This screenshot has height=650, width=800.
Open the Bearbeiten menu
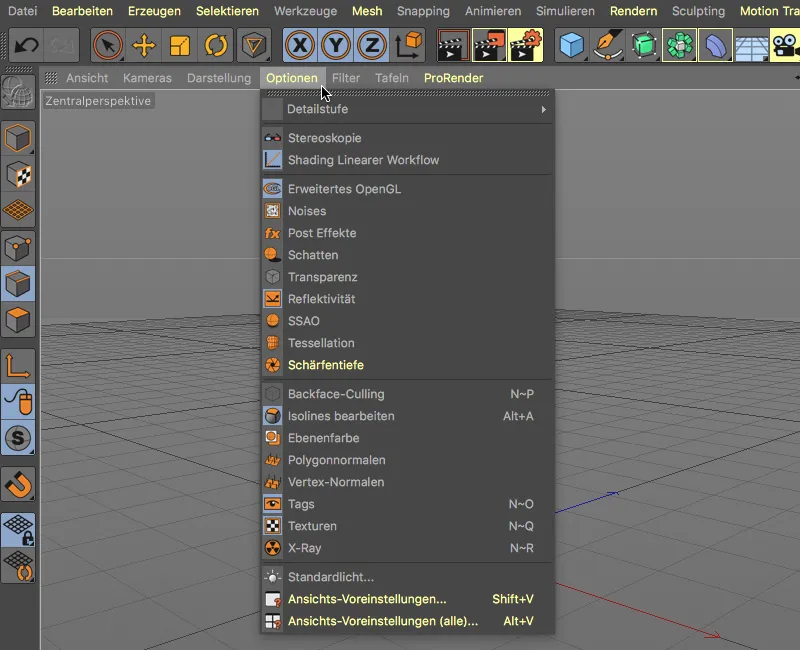coord(82,11)
